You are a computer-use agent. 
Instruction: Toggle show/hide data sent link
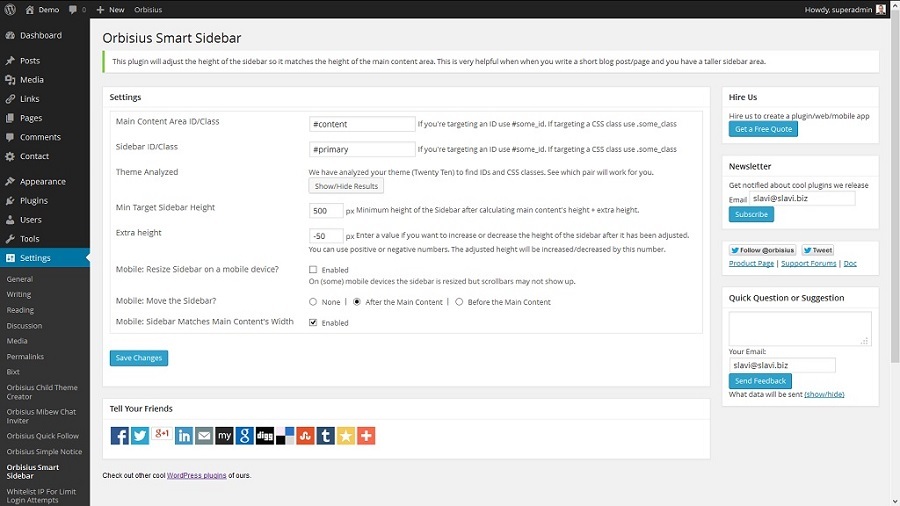[x=824, y=394]
